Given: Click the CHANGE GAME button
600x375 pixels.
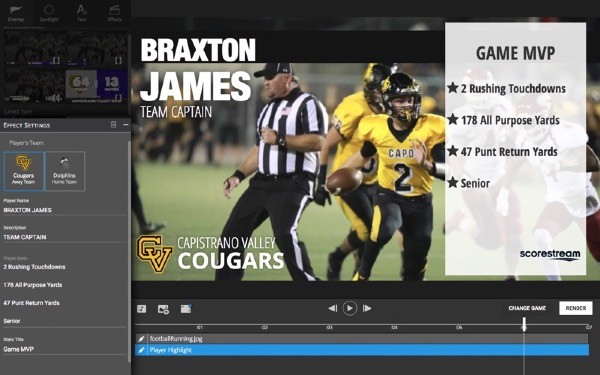Looking at the screenshot, I should coord(527,308).
